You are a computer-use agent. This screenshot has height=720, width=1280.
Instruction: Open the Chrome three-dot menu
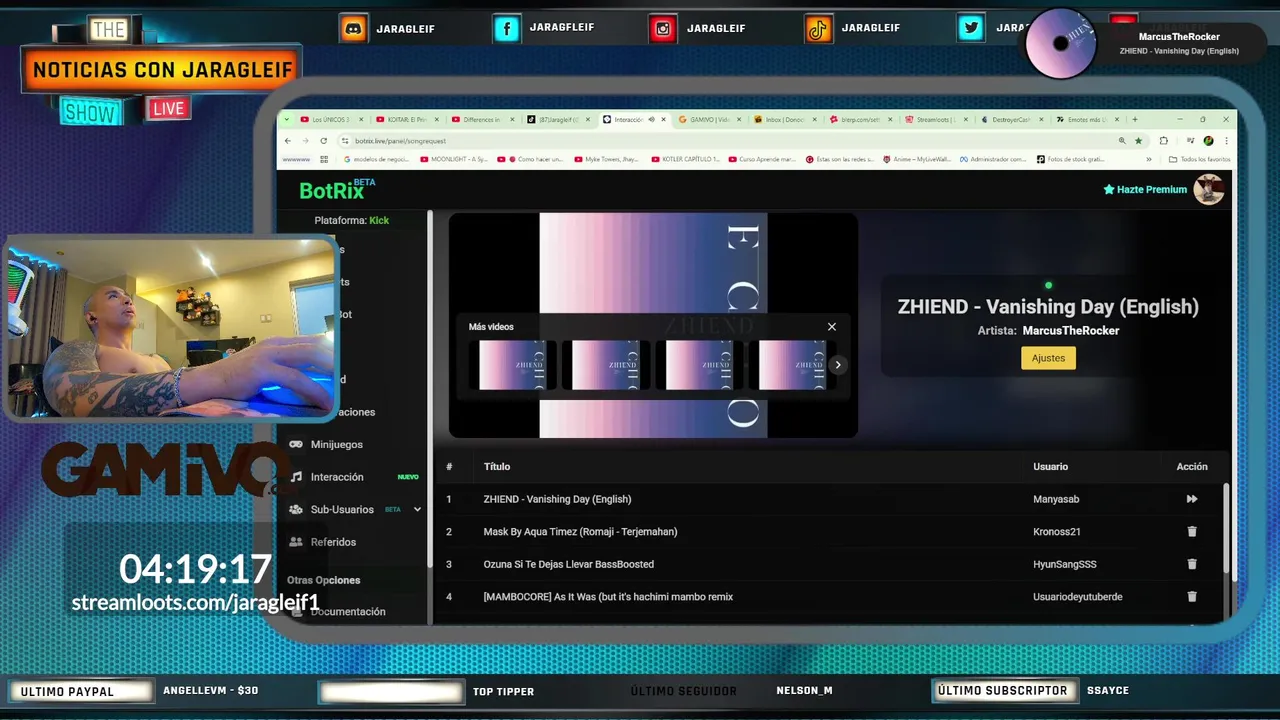click(x=1225, y=141)
